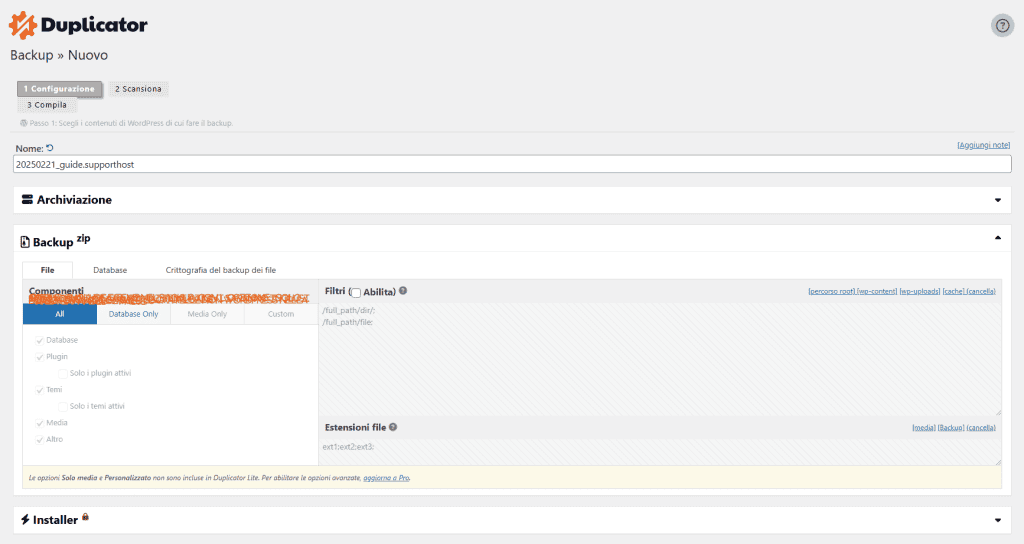
Task: Toggle the Database component checkbox
Action: click(39, 340)
